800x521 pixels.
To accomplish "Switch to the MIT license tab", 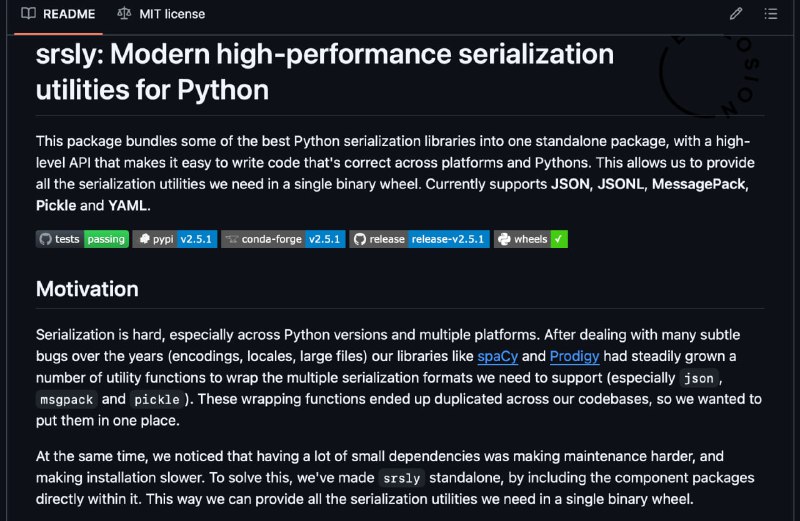I will click(161, 14).
